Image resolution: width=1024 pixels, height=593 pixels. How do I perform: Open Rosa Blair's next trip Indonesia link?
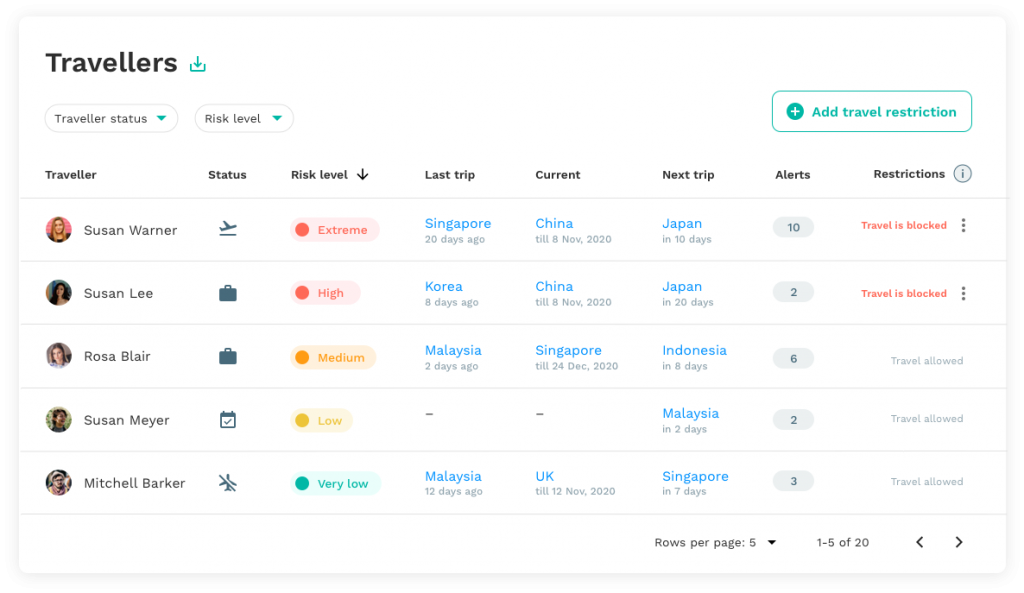694,350
